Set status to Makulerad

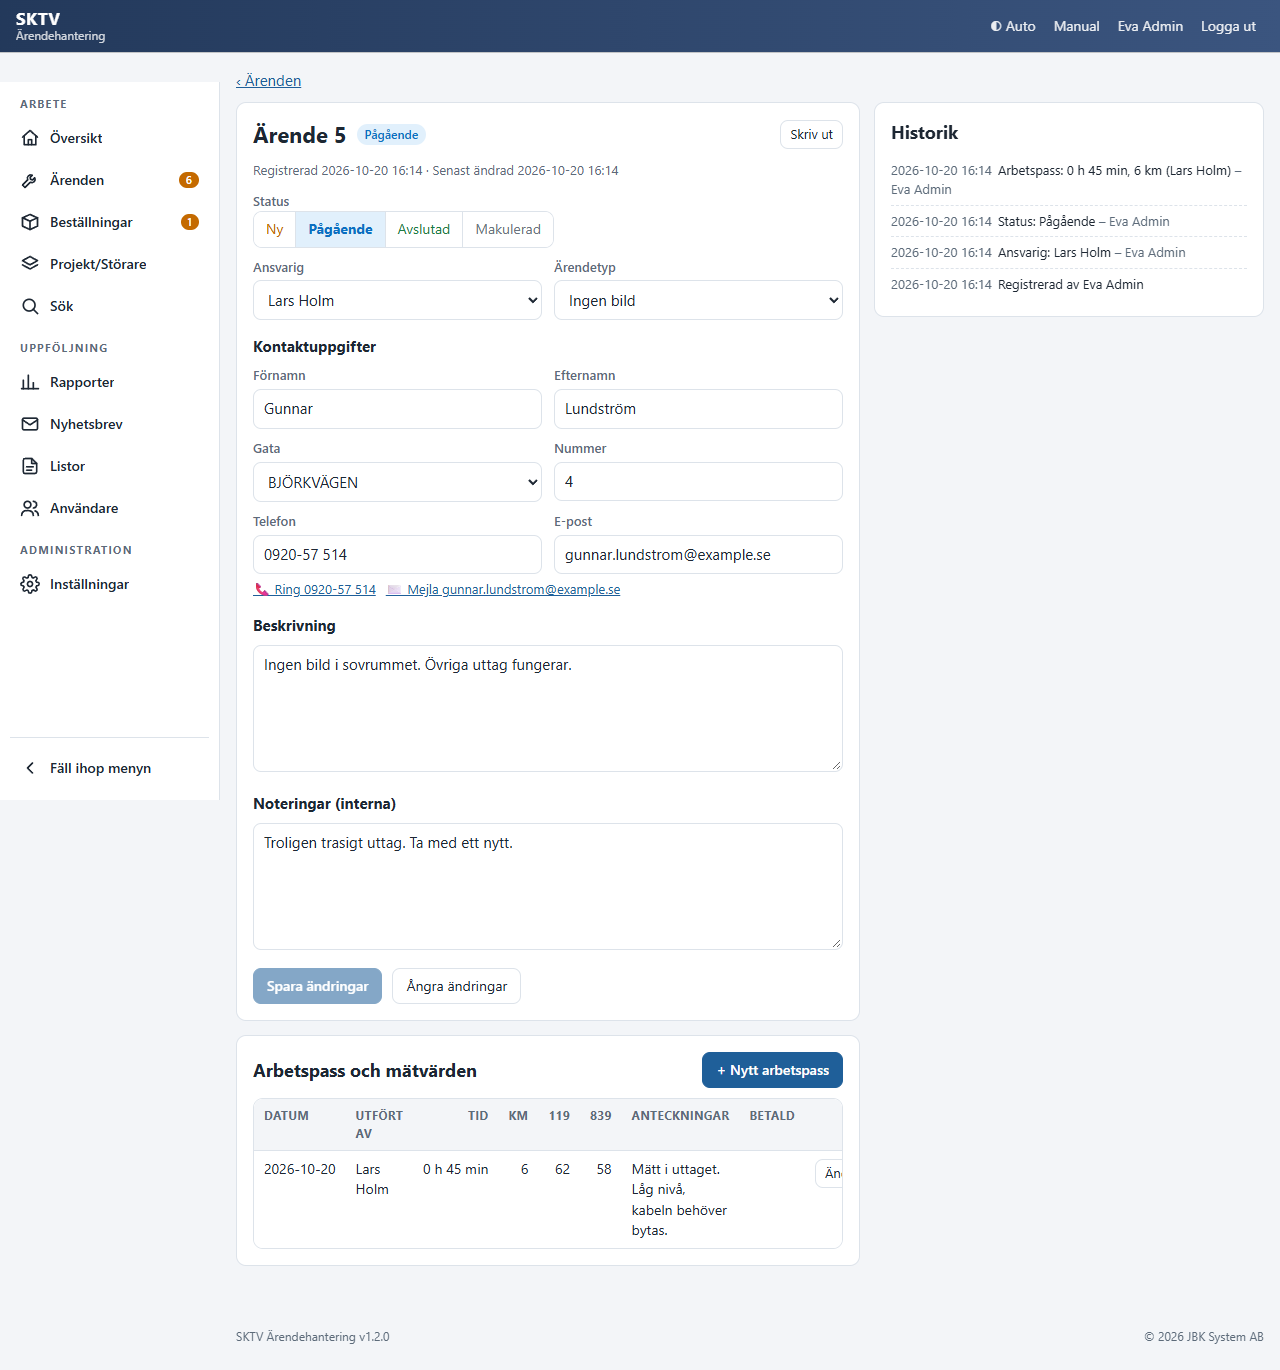(508, 229)
